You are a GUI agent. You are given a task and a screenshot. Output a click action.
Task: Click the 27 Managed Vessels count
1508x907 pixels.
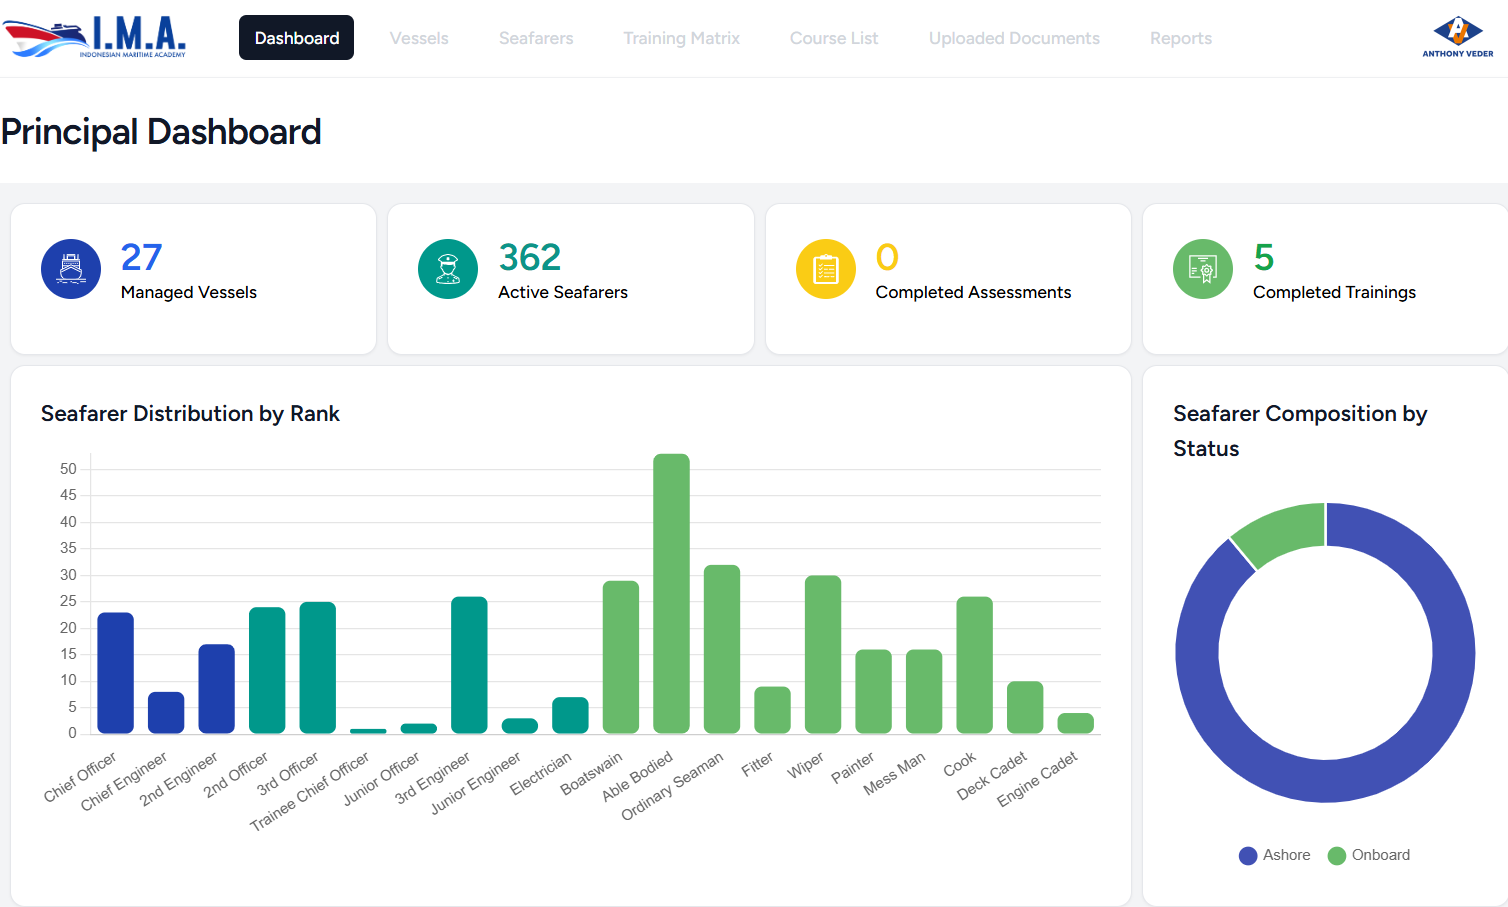pyautogui.click(x=141, y=258)
